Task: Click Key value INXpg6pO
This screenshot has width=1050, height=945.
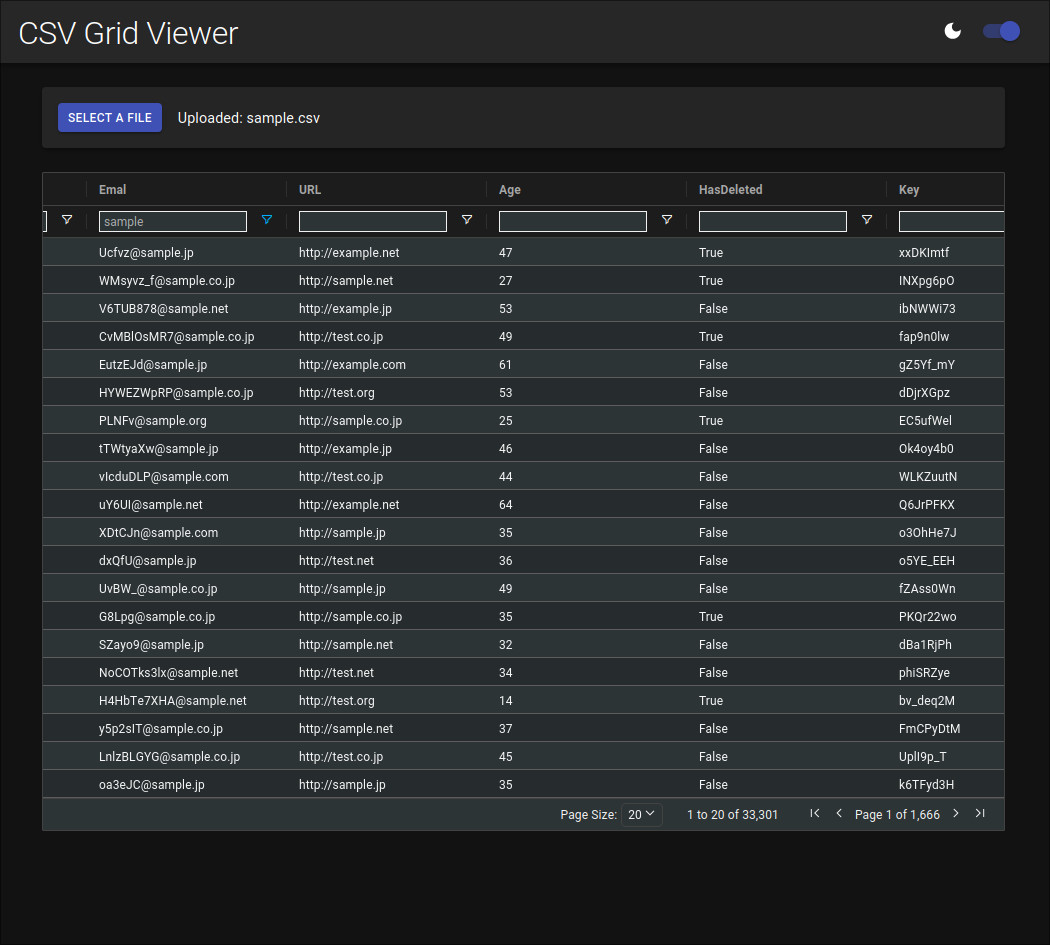Action: (927, 281)
